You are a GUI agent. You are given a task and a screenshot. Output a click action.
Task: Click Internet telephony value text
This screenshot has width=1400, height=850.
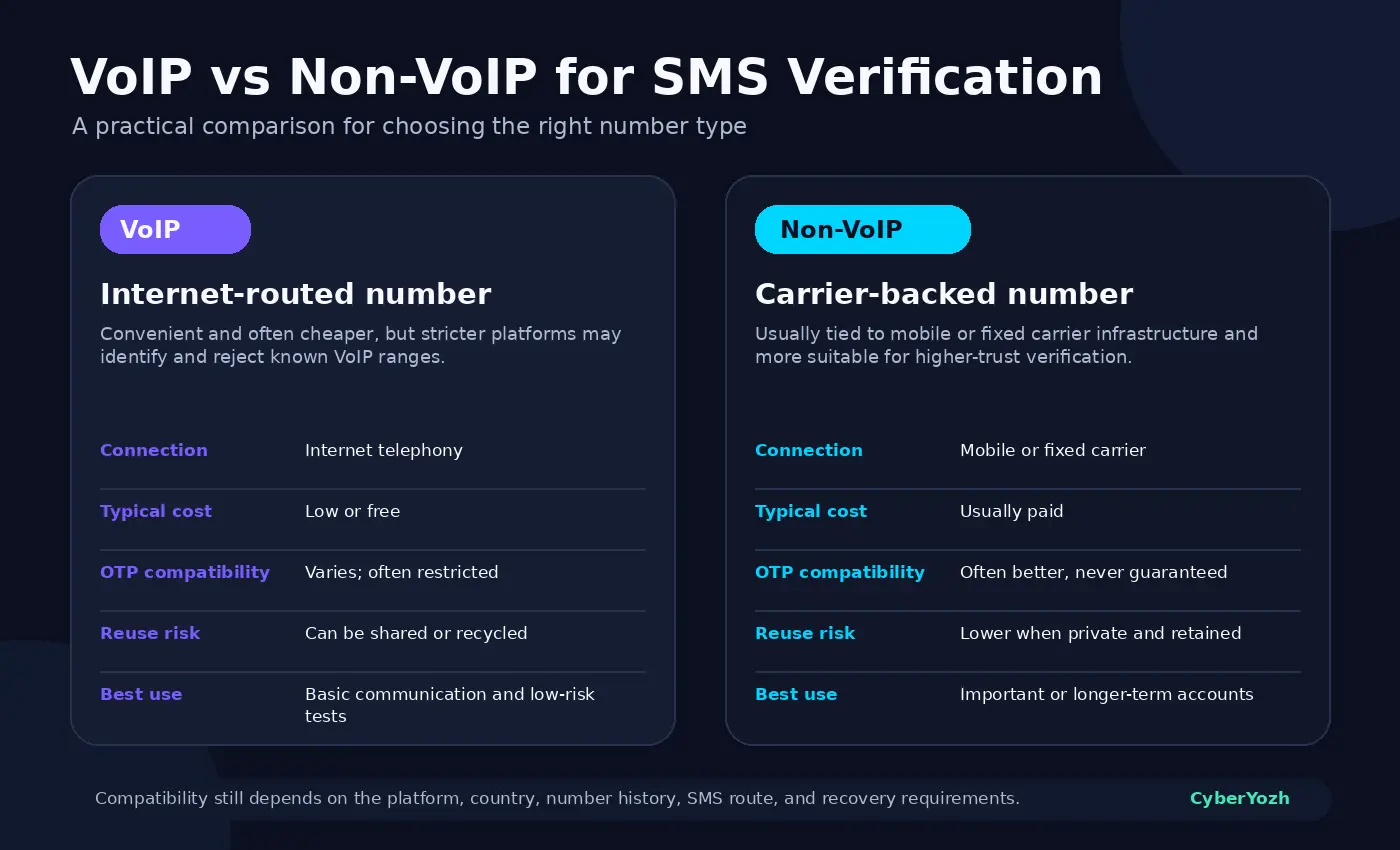click(384, 450)
